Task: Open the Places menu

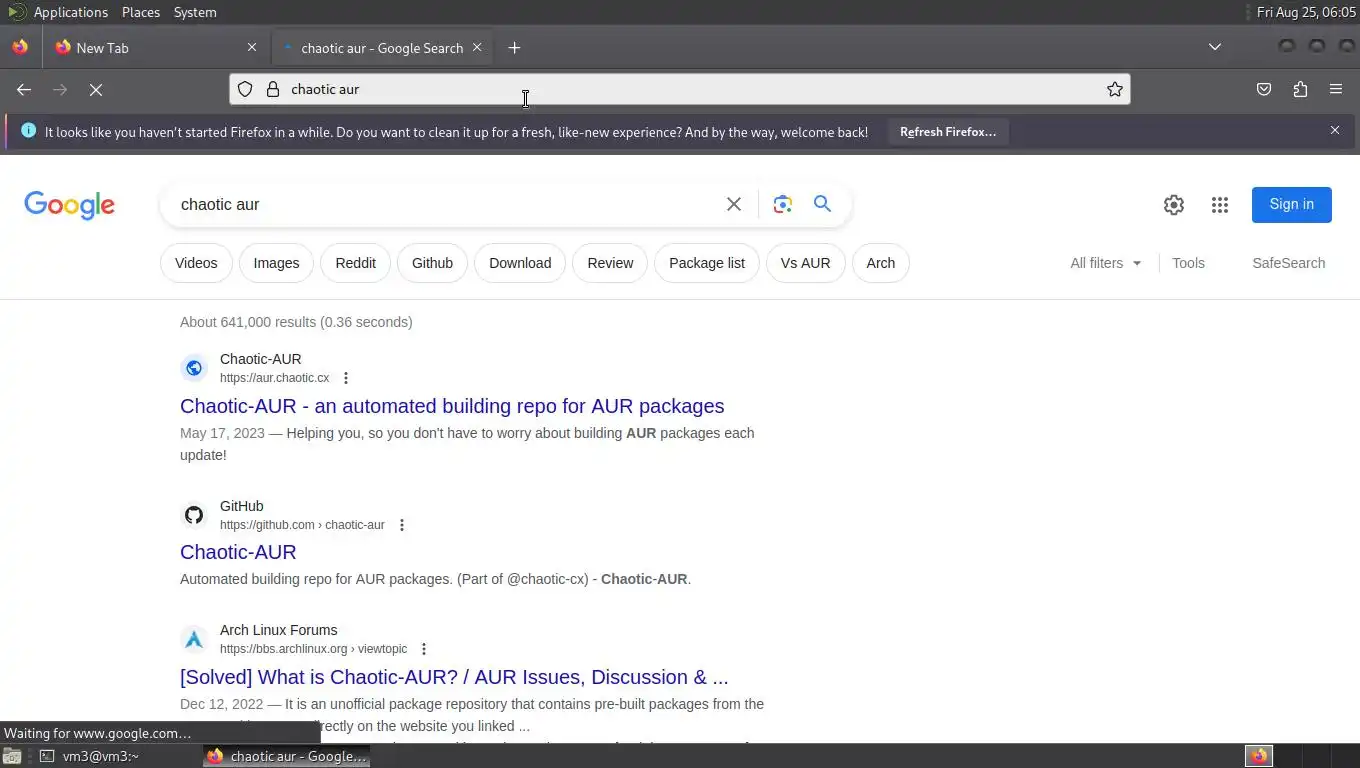Action: click(141, 12)
